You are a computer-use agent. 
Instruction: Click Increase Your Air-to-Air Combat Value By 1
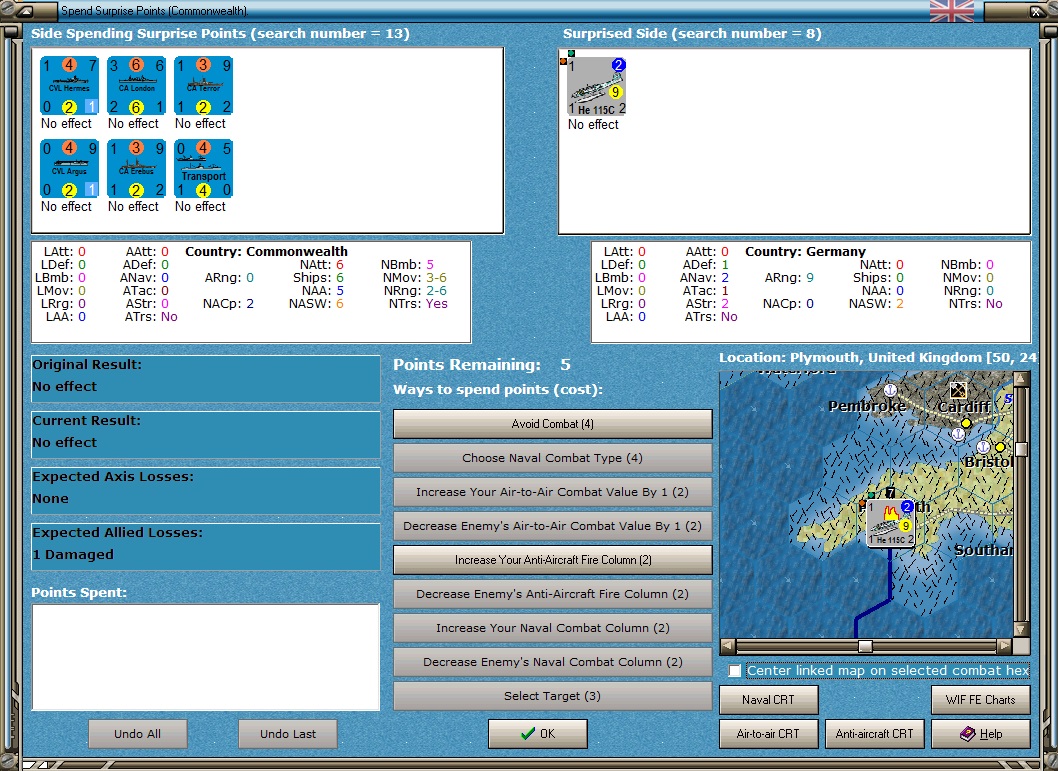[553, 492]
